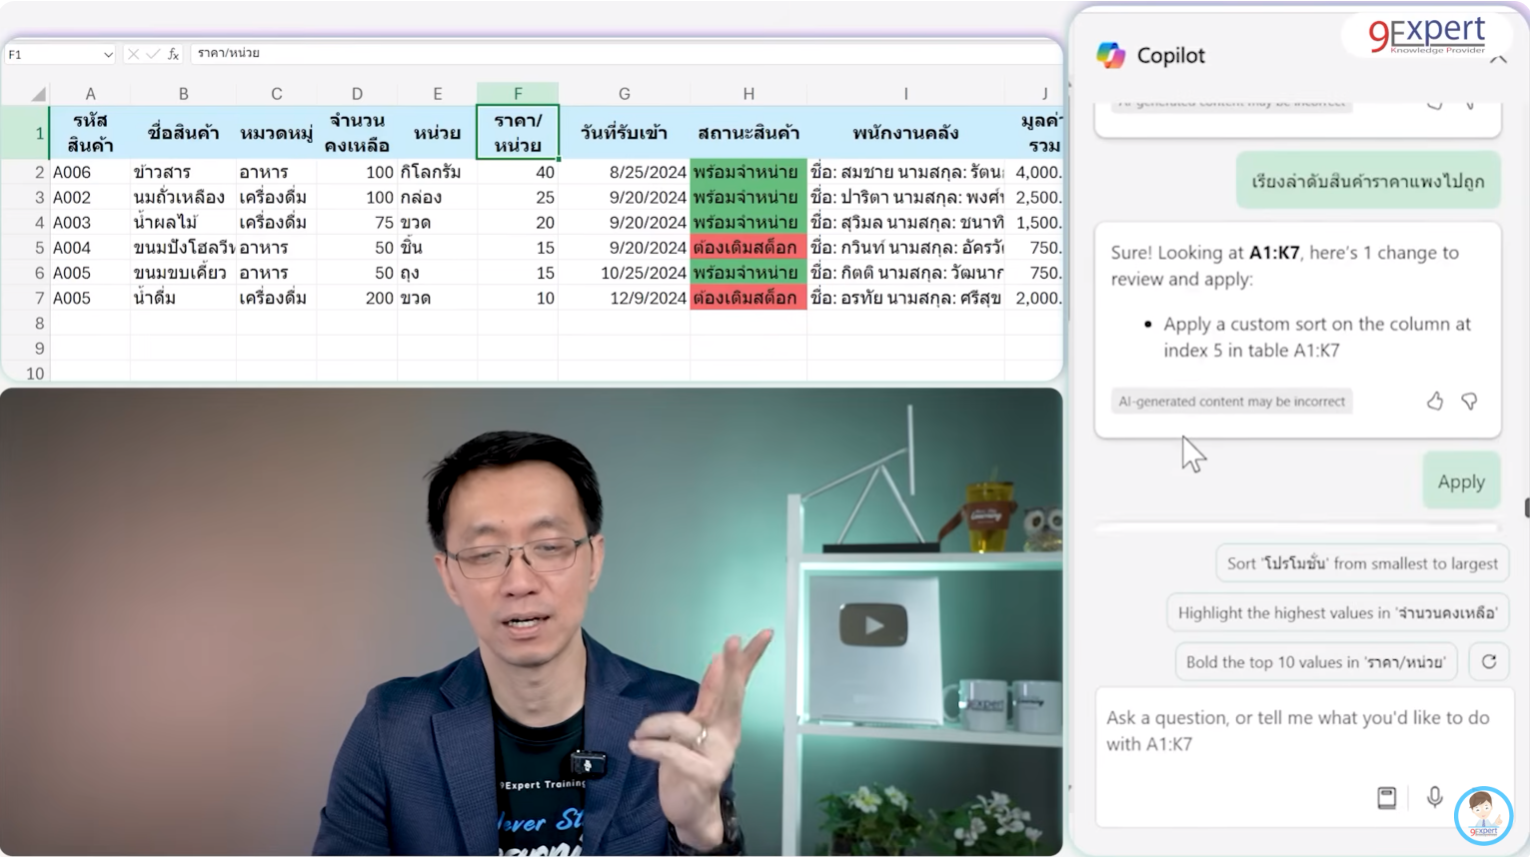The width and height of the screenshot is (1534, 857).
Task: Choose the 'Highlight the highest values' suggestion
Action: click(1336, 612)
